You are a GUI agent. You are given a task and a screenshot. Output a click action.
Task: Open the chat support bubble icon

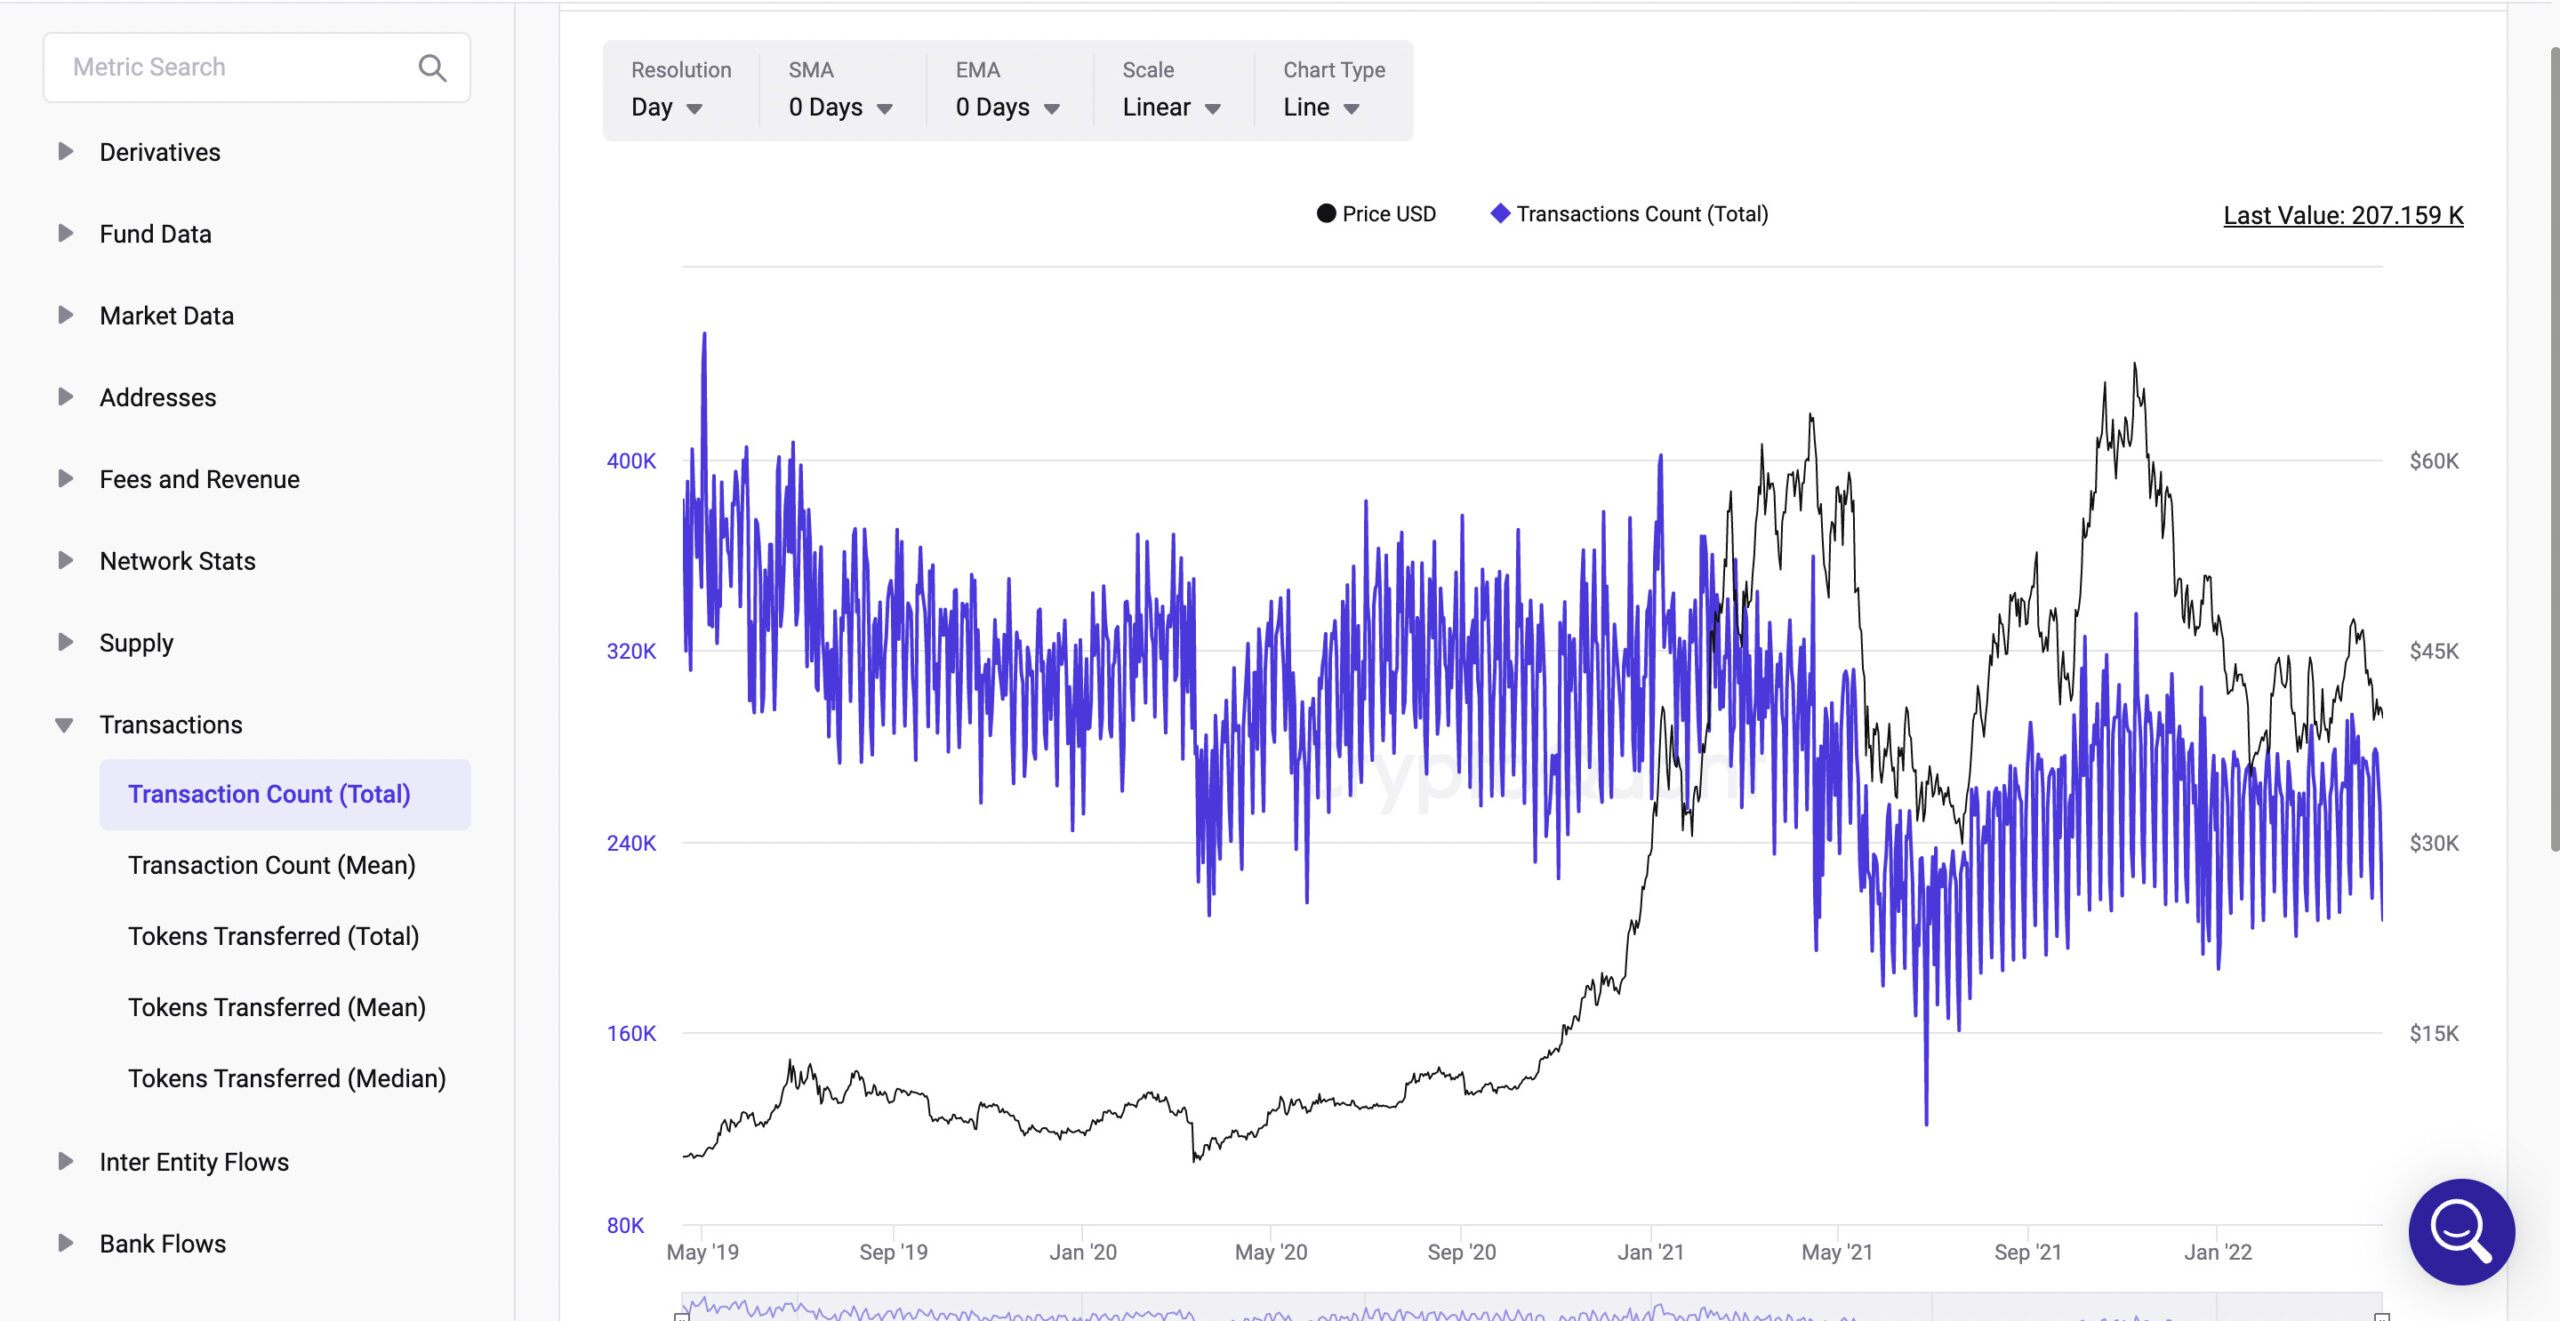tap(2461, 1231)
